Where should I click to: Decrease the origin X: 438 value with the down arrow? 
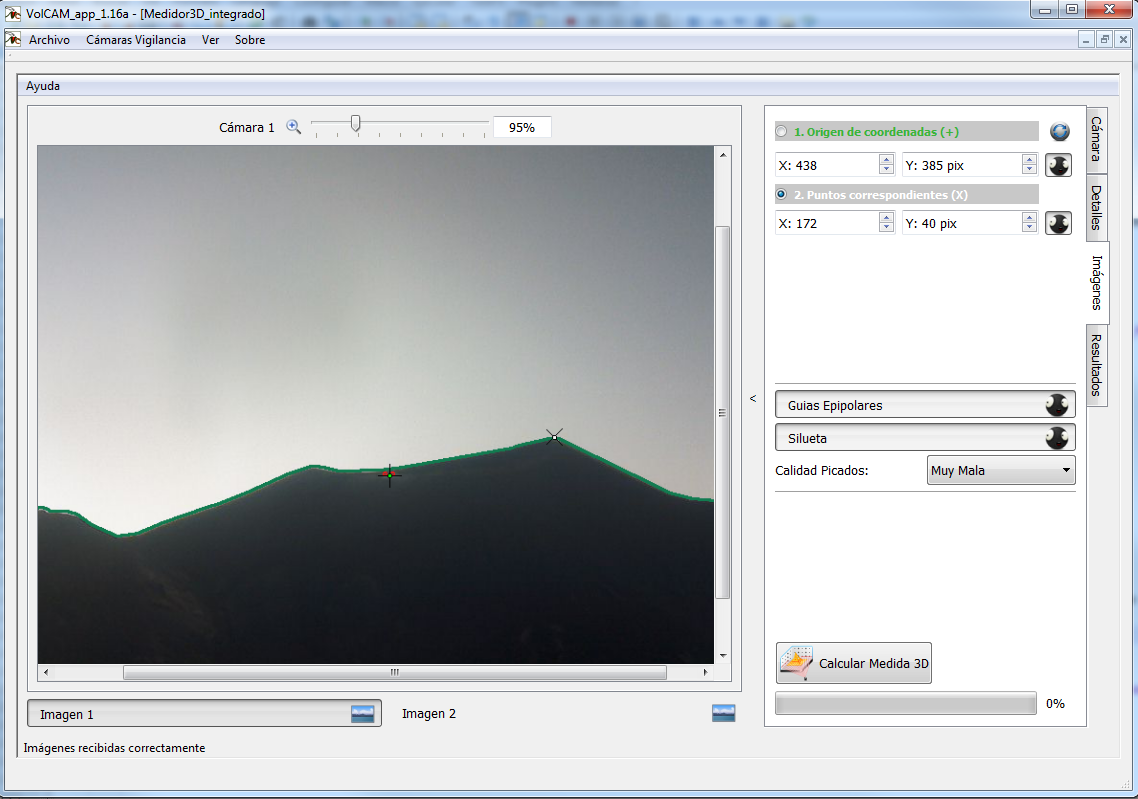pyautogui.click(x=886, y=170)
